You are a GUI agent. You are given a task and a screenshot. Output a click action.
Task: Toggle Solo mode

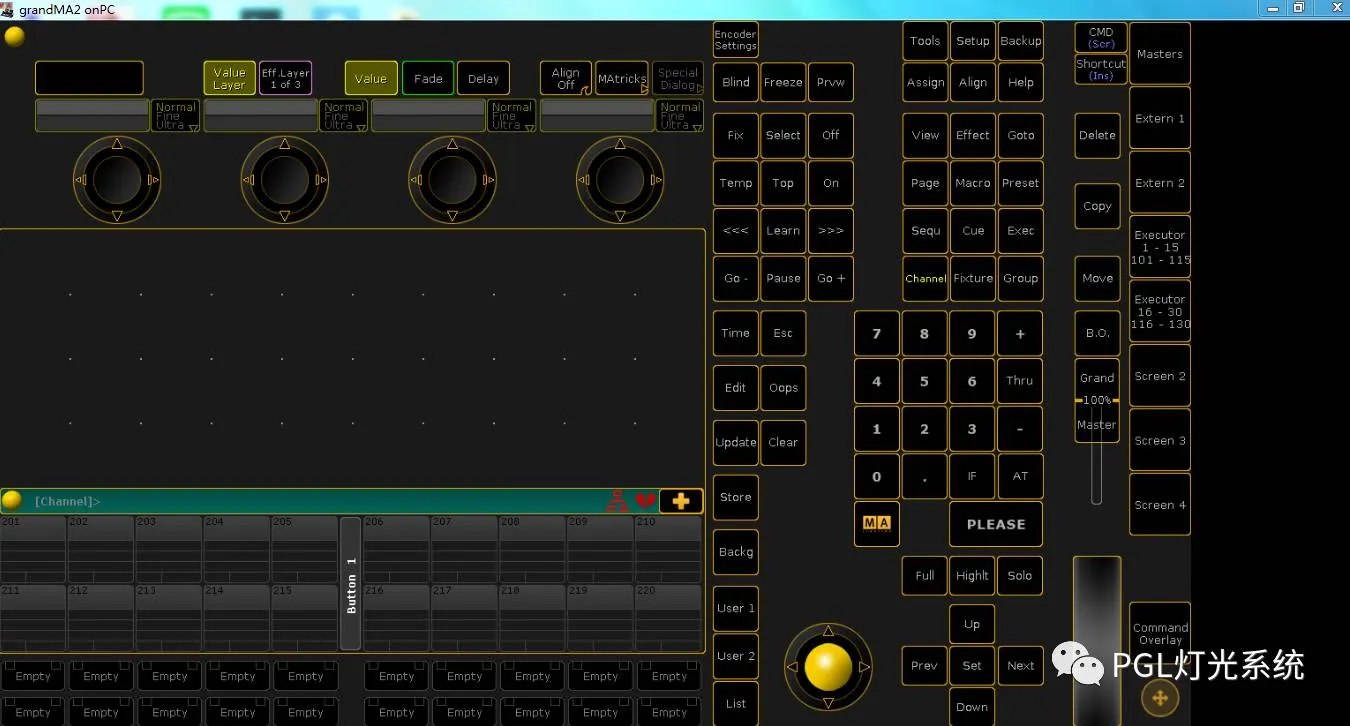tap(1020, 575)
